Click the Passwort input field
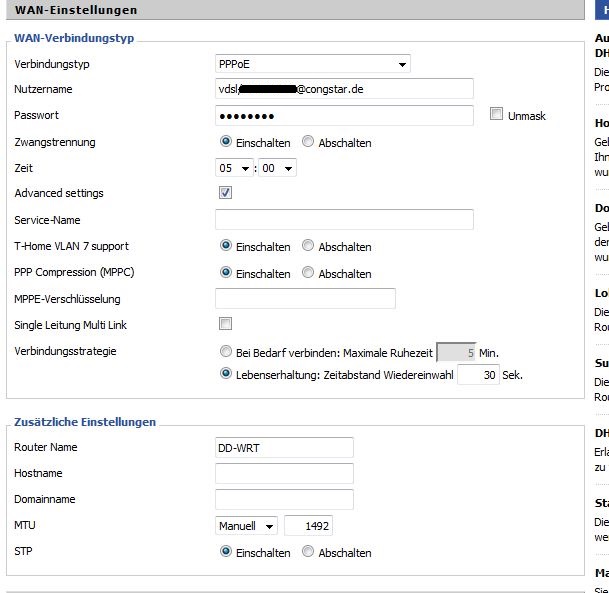The height and width of the screenshot is (593, 609). coord(344,115)
